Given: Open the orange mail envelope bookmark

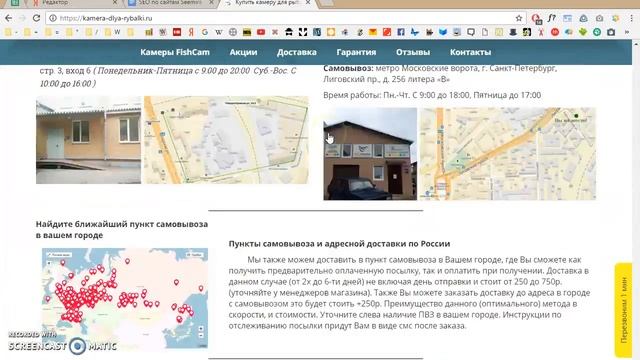Looking at the screenshot, I should point(373,32).
